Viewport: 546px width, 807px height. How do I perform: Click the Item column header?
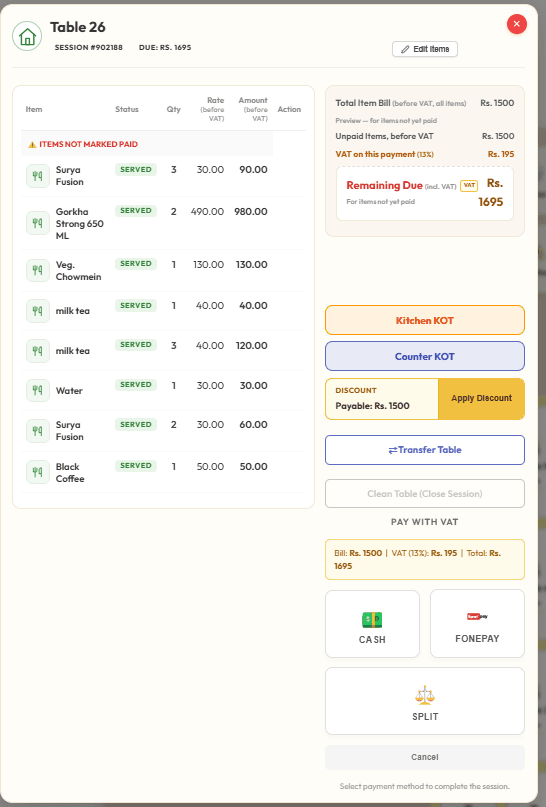pyautogui.click(x=34, y=109)
